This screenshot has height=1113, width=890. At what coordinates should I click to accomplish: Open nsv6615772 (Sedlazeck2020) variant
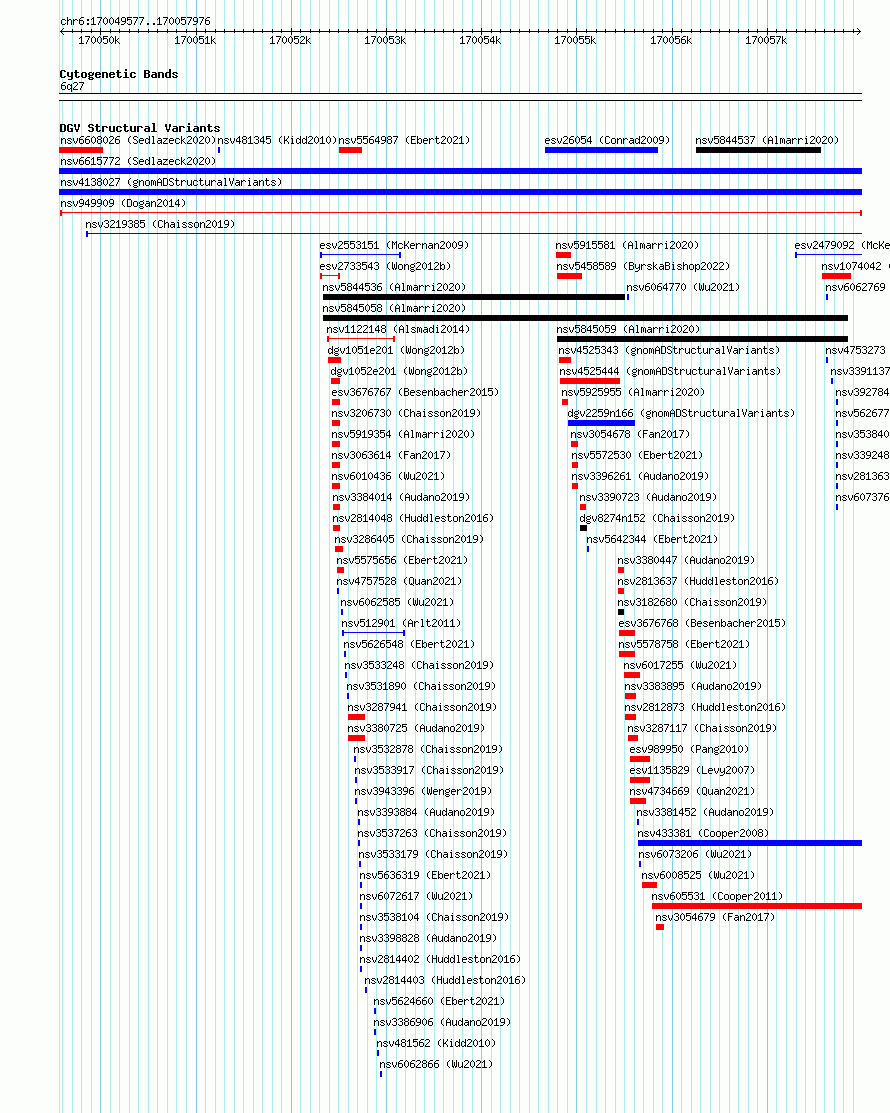(x=138, y=161)
